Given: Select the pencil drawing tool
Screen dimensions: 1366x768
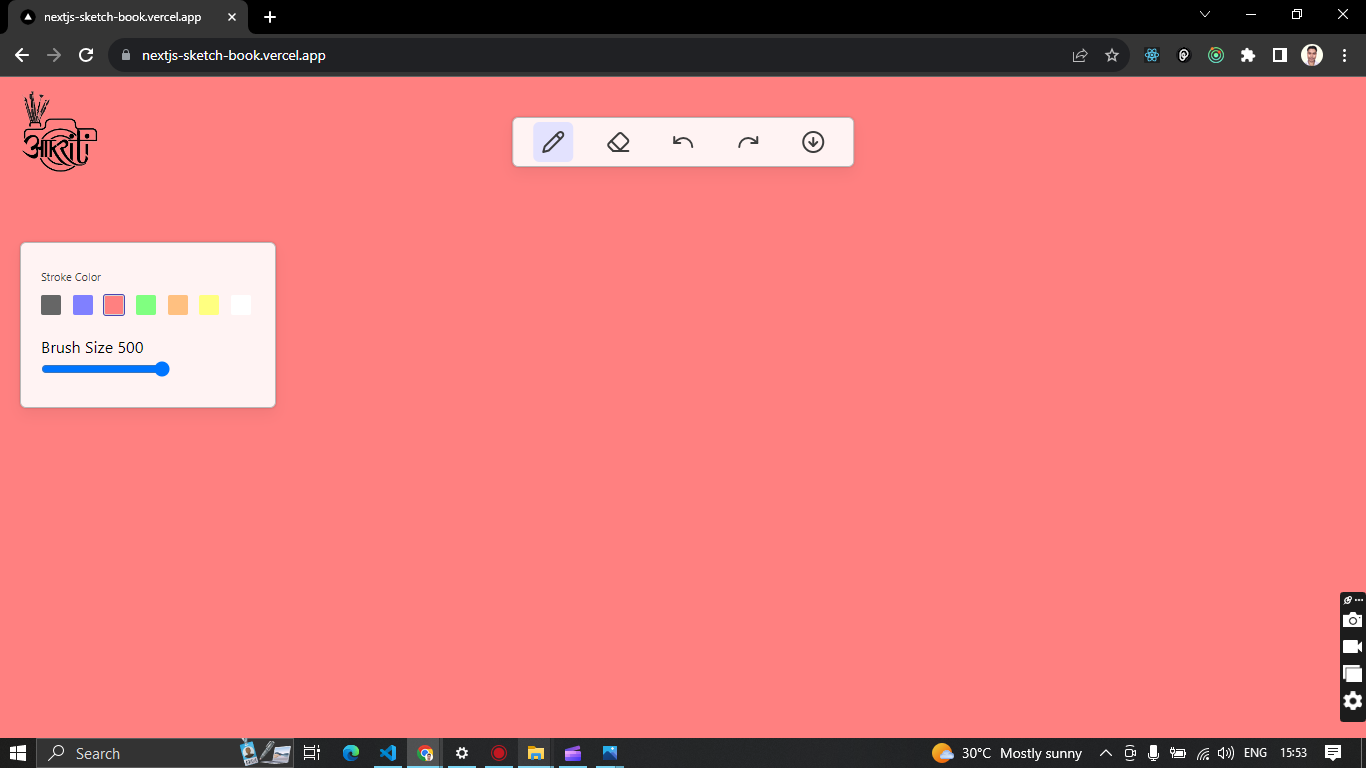Looking at the screenshot, I should pyautogui.click(x=553, y=142).
